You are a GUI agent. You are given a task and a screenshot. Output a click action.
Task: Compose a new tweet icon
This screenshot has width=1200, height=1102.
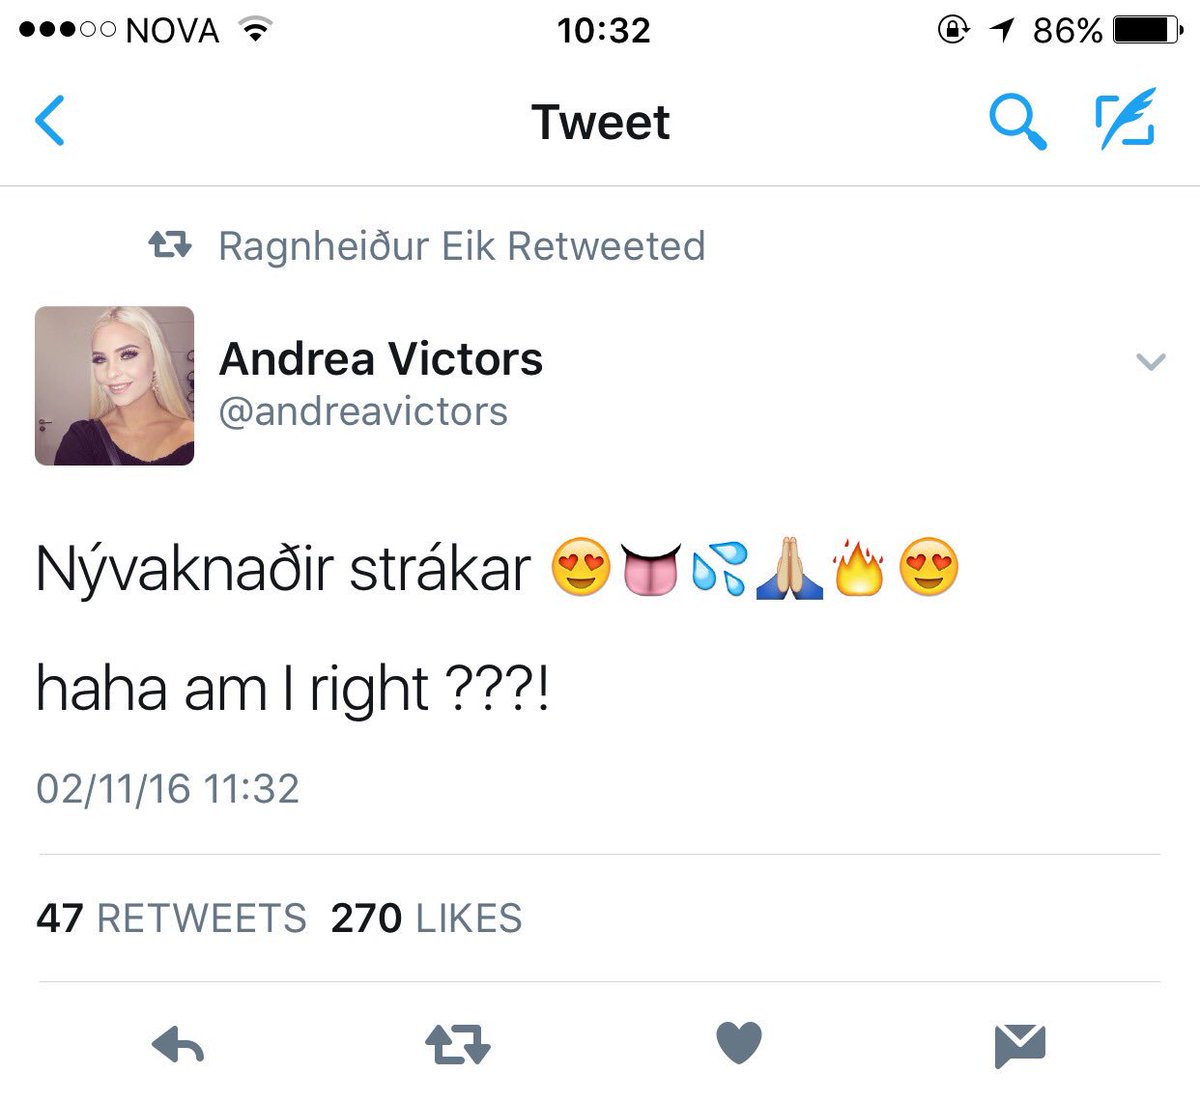1125,119
